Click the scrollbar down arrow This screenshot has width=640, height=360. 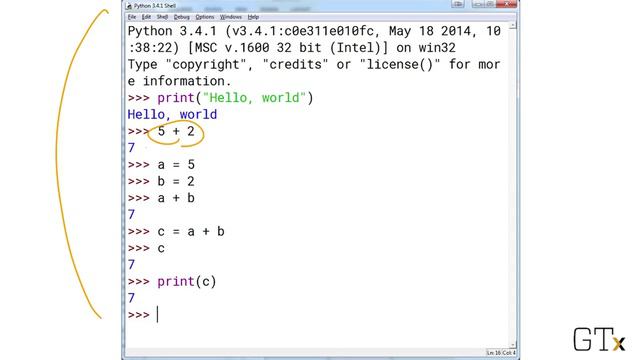(x=513, y=345)
